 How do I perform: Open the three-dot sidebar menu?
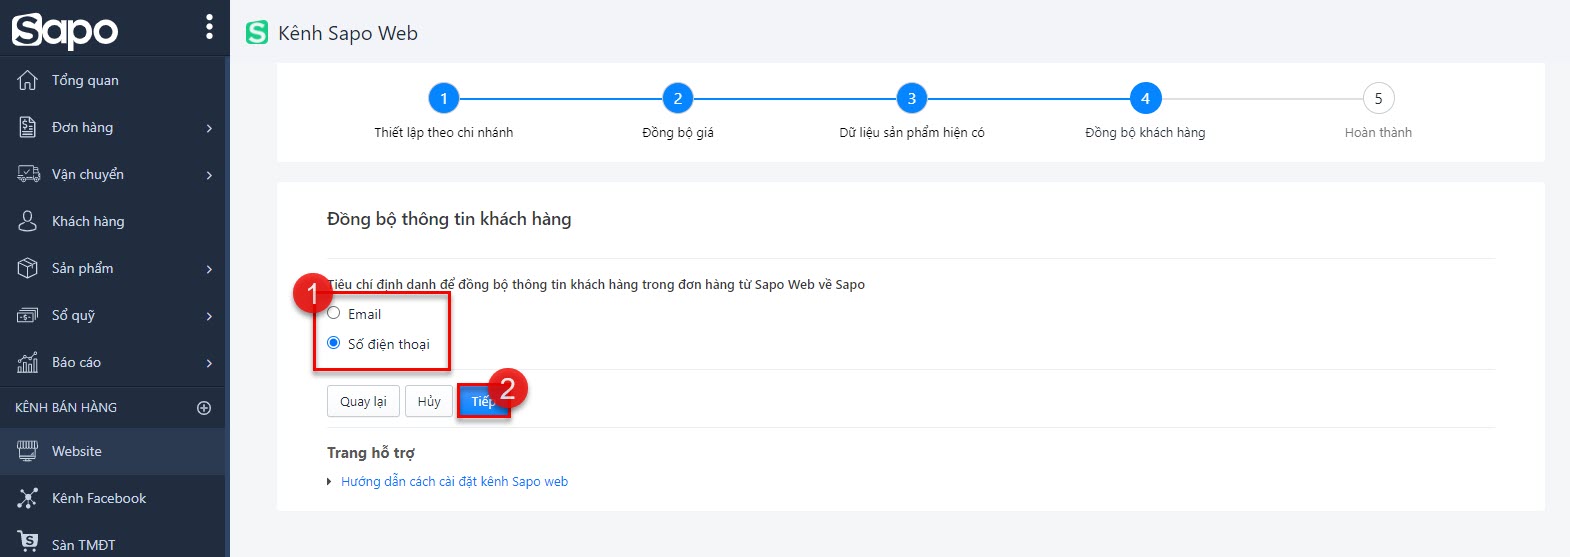(x=209, y=27)
